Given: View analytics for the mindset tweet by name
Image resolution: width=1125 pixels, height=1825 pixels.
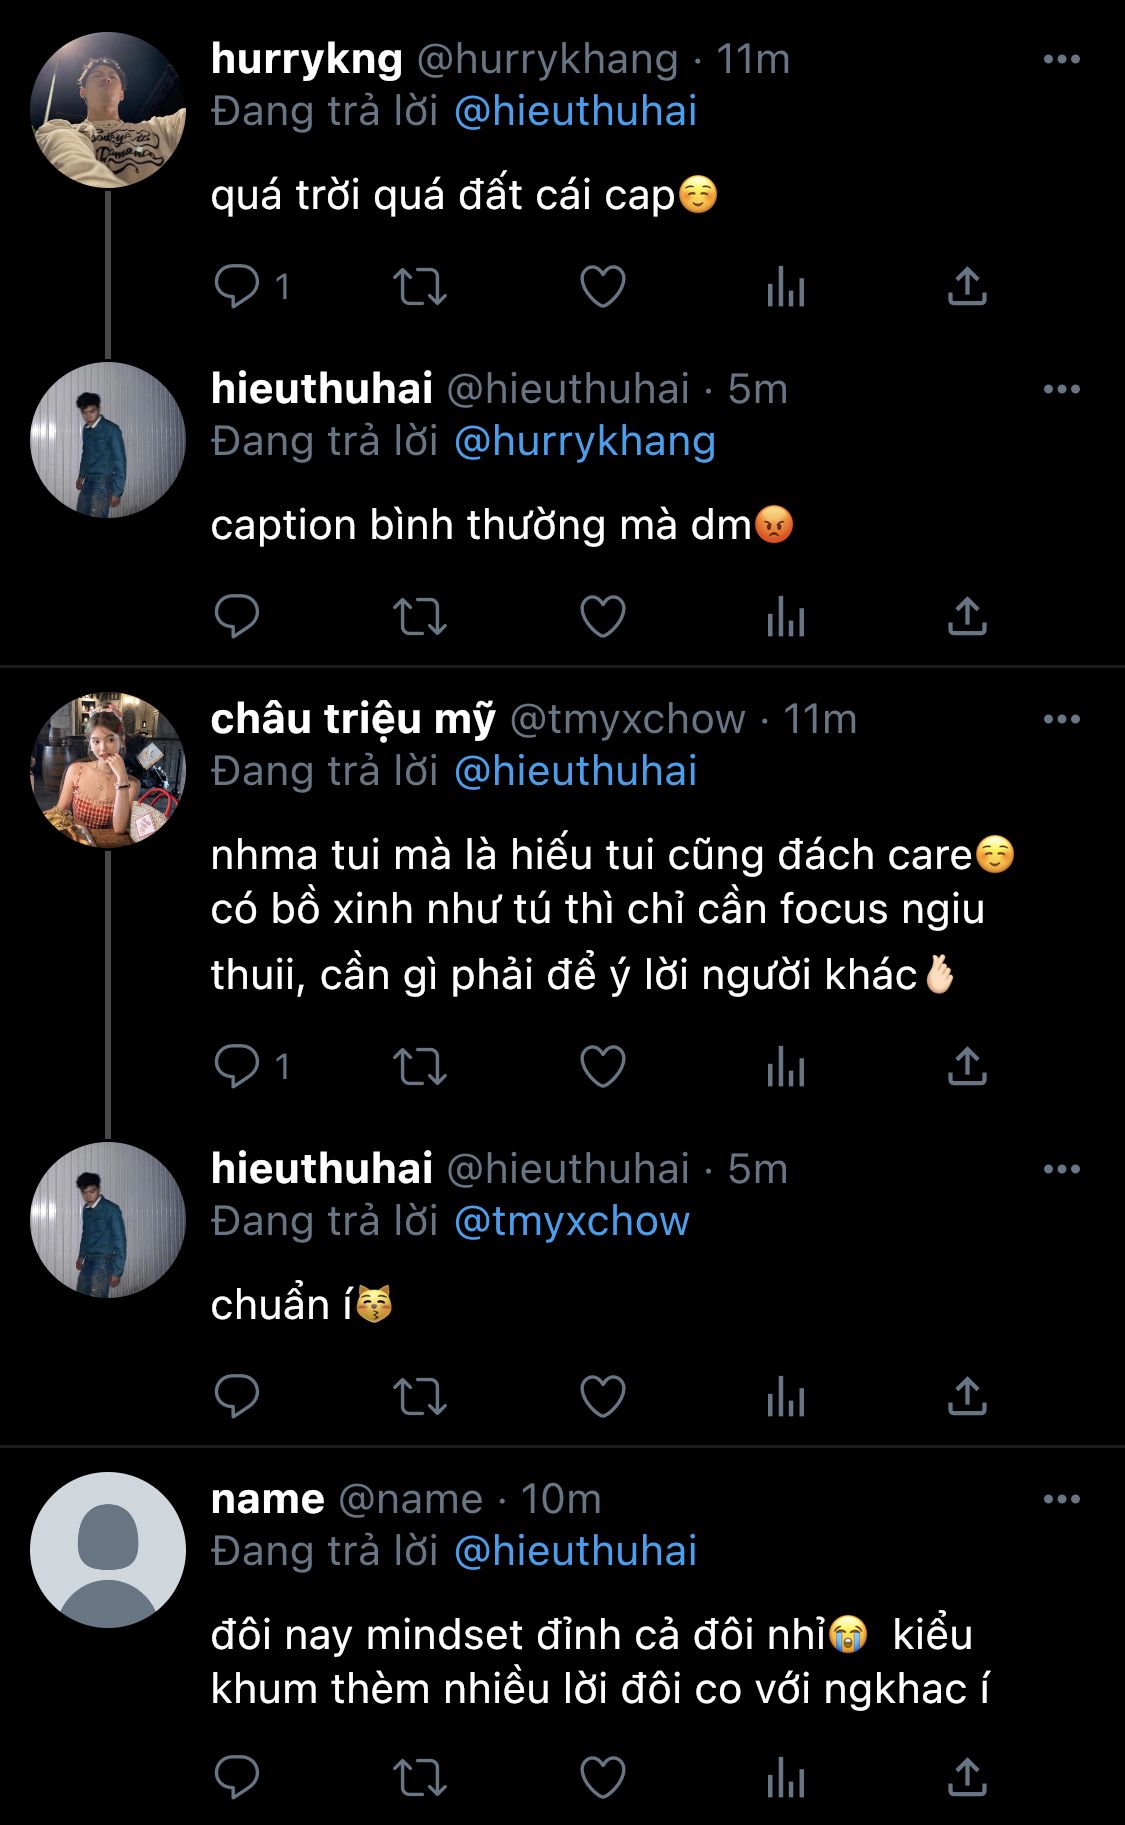Looking at the screenshot, I should (x=786, y=1777).
